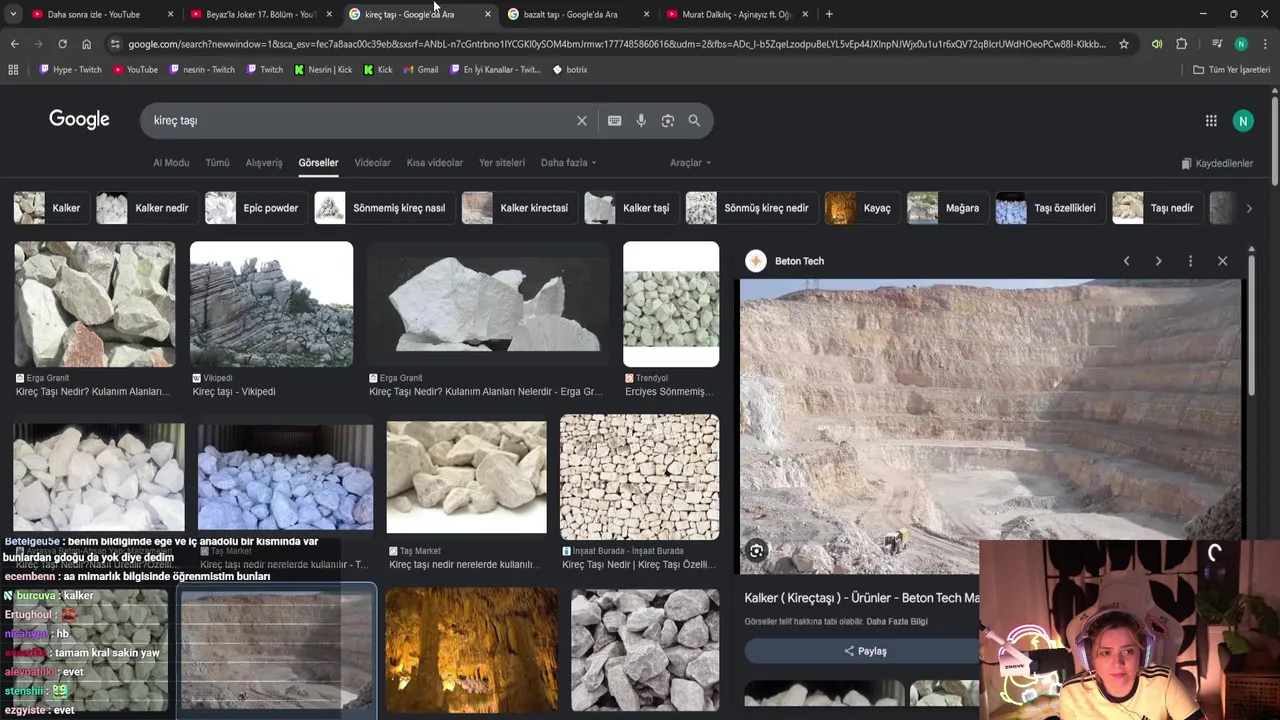Open the bookmarks apps grid icon

click(13, 70)
